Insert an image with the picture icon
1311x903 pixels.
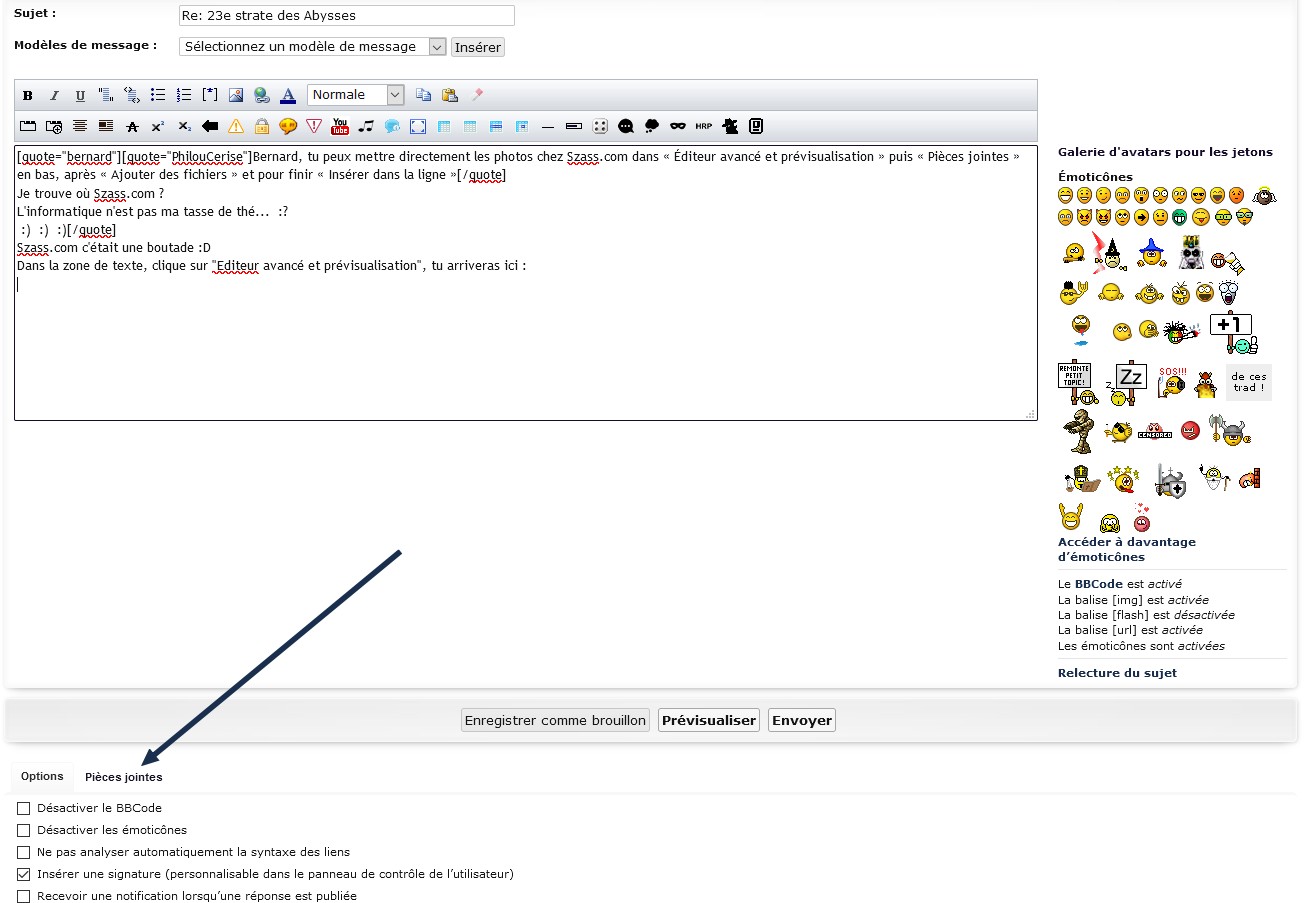click(236, 95)
